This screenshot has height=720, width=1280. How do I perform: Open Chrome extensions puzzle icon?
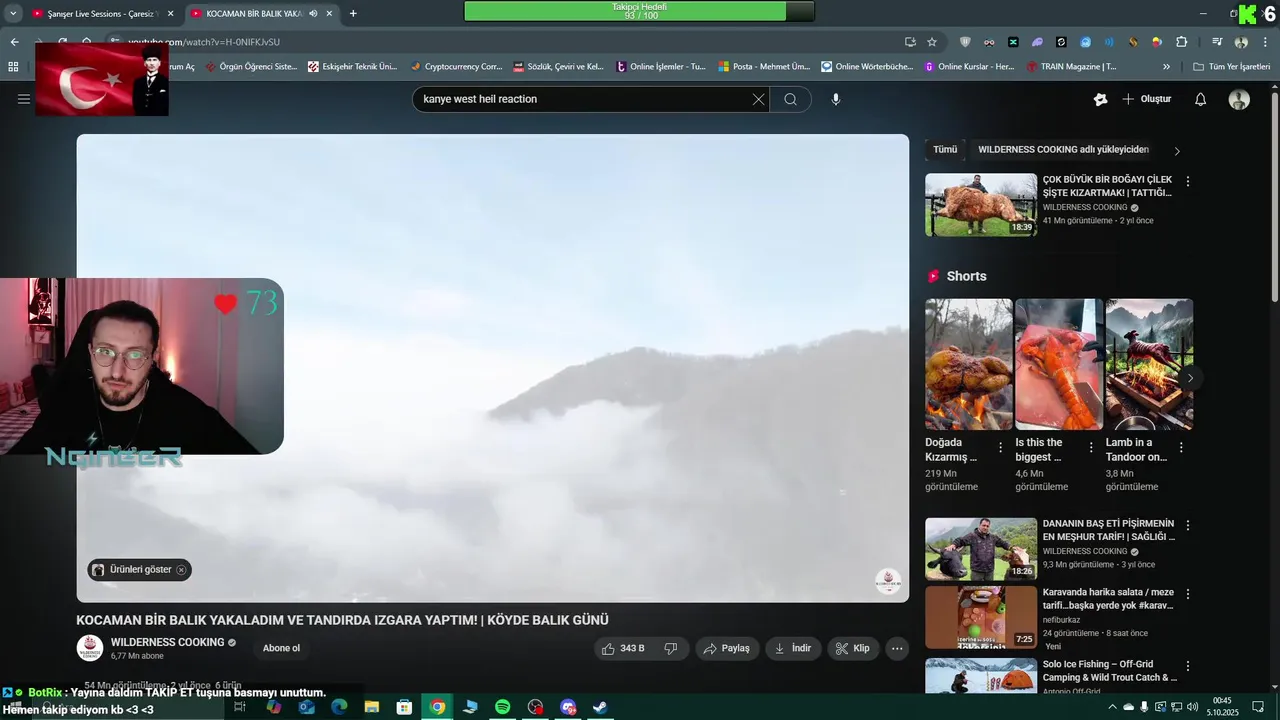[x=1182, y=42]
